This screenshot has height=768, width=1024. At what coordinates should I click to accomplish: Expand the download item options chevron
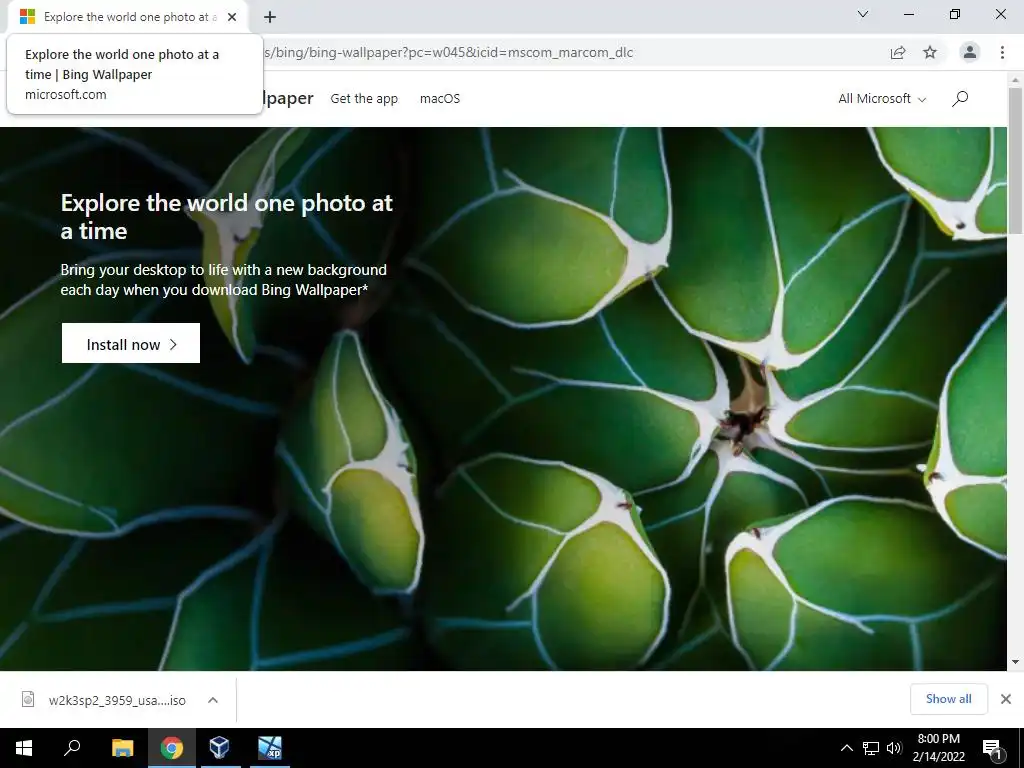coord(213,700)
